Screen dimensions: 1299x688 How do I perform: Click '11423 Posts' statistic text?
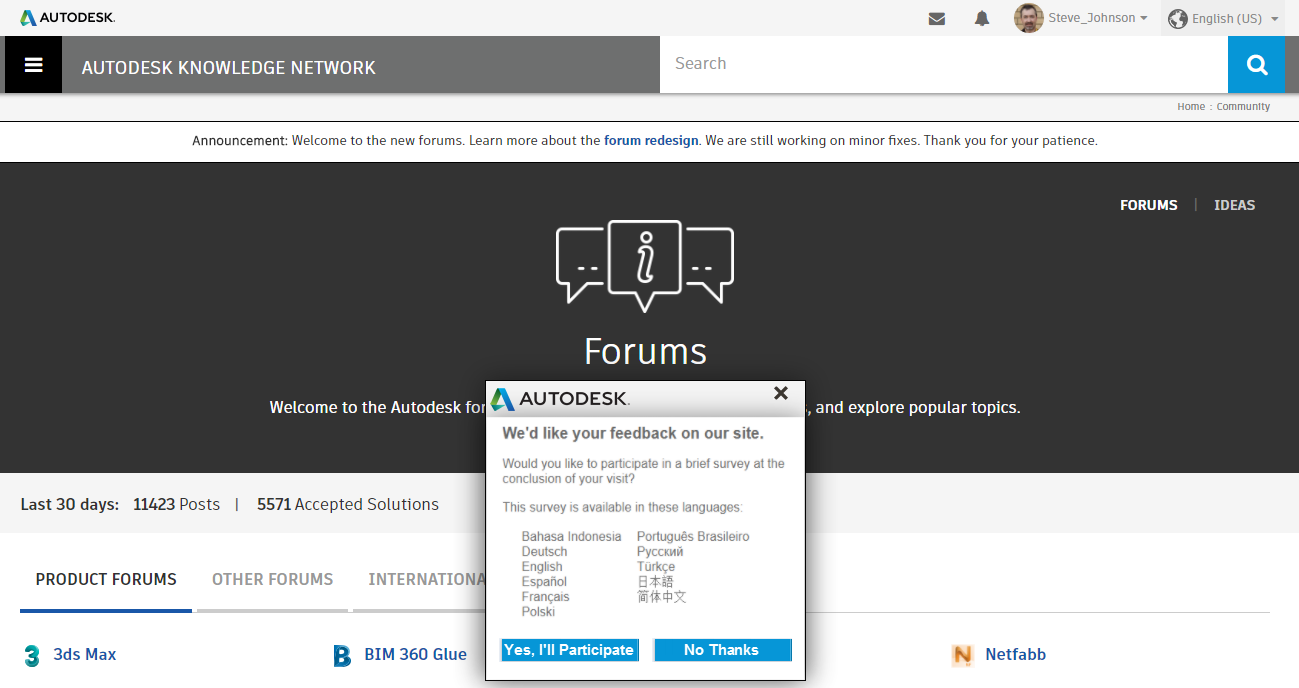click(176, 505)
